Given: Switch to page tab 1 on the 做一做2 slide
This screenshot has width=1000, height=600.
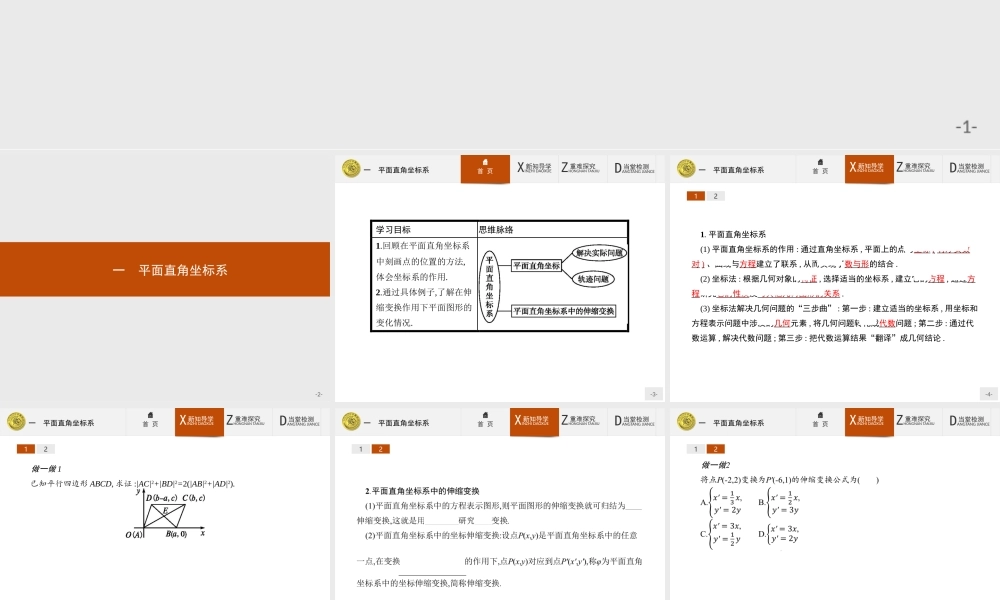Looking at the screenshot, I should click(697, 449).
